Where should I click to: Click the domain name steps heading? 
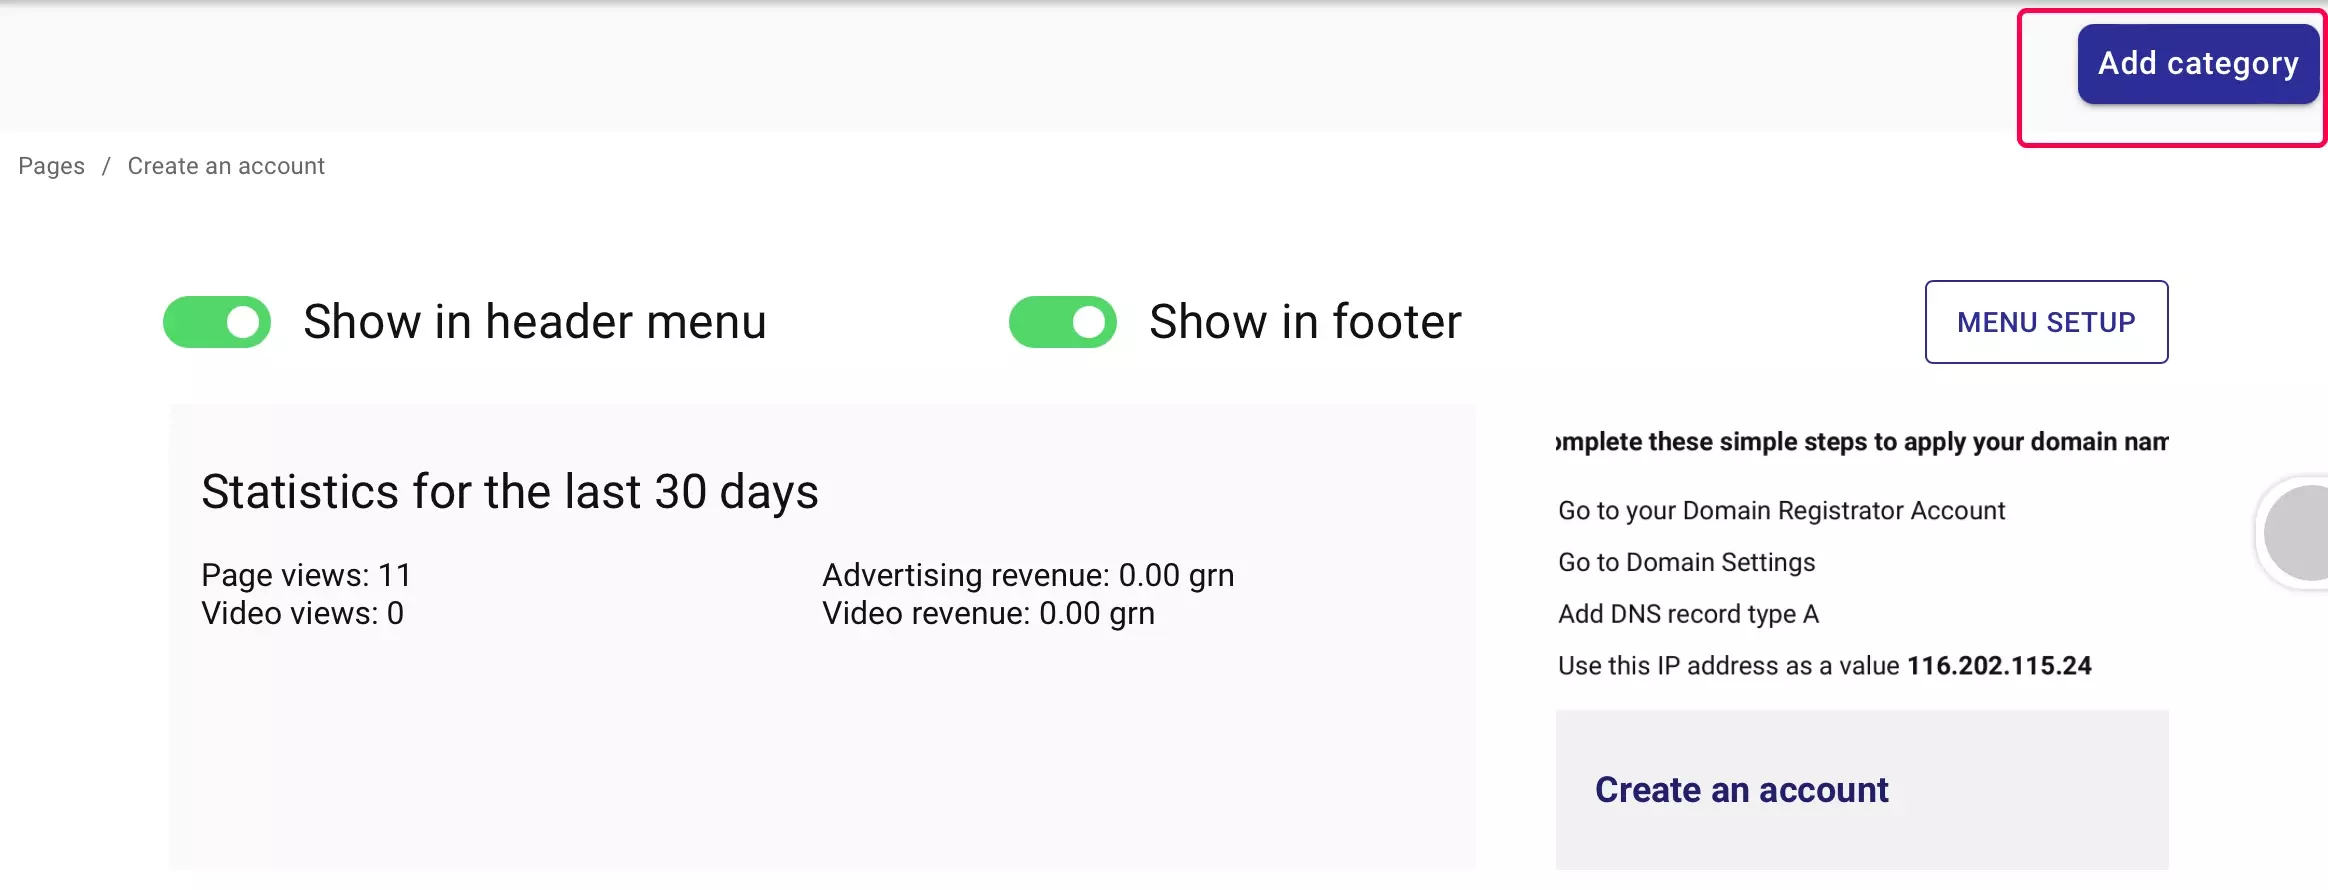pos(1861,442)
